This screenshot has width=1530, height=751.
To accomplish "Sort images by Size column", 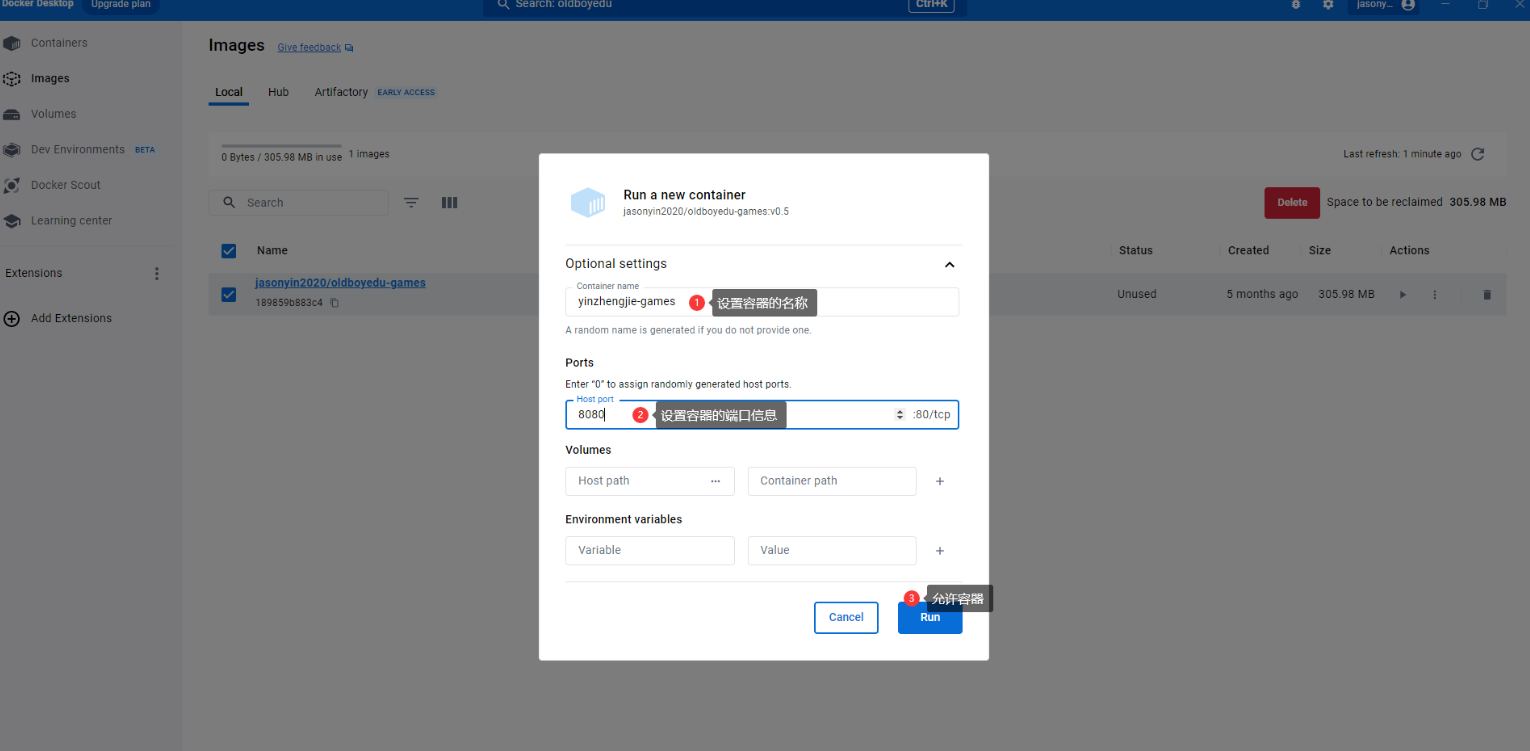I will pos(1320,251).
